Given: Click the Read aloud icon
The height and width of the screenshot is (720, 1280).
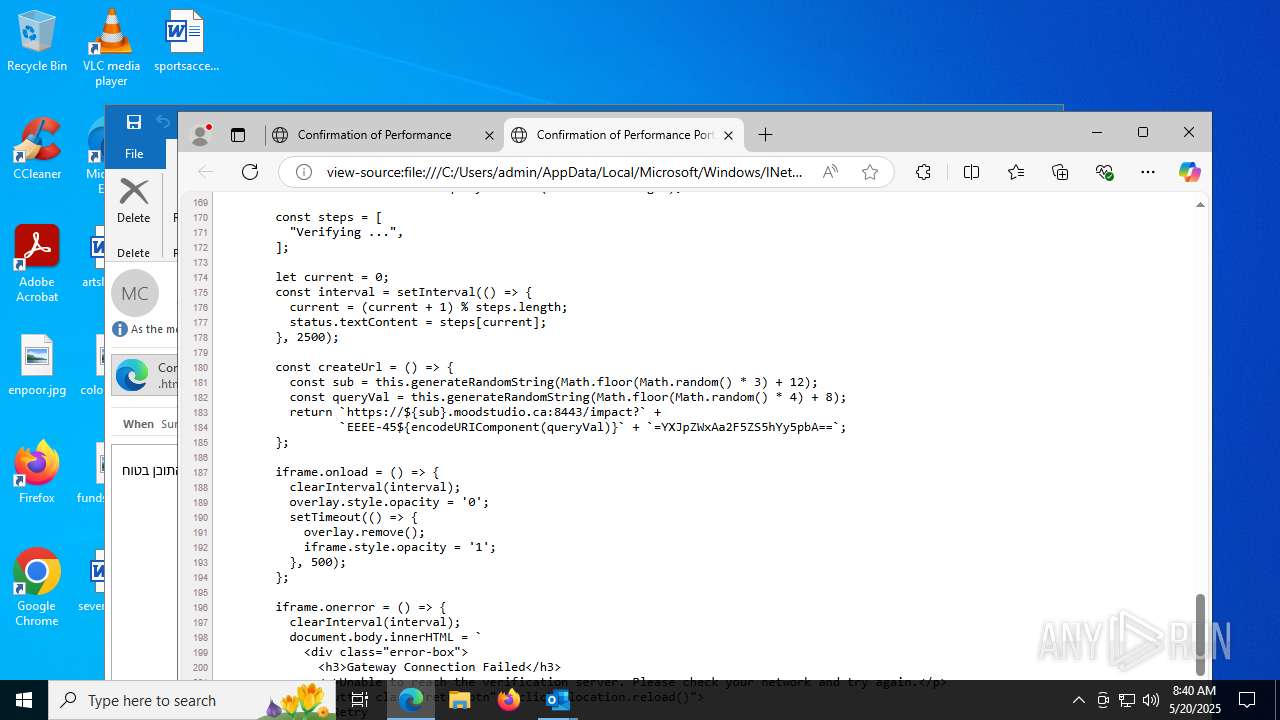Looking at the screenshot, I should (830, 172).
